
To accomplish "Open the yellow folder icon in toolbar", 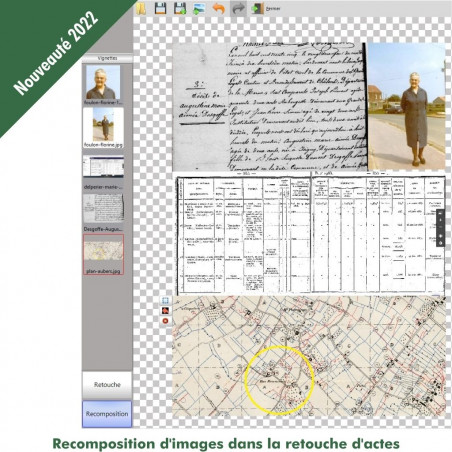I will 141,8.
